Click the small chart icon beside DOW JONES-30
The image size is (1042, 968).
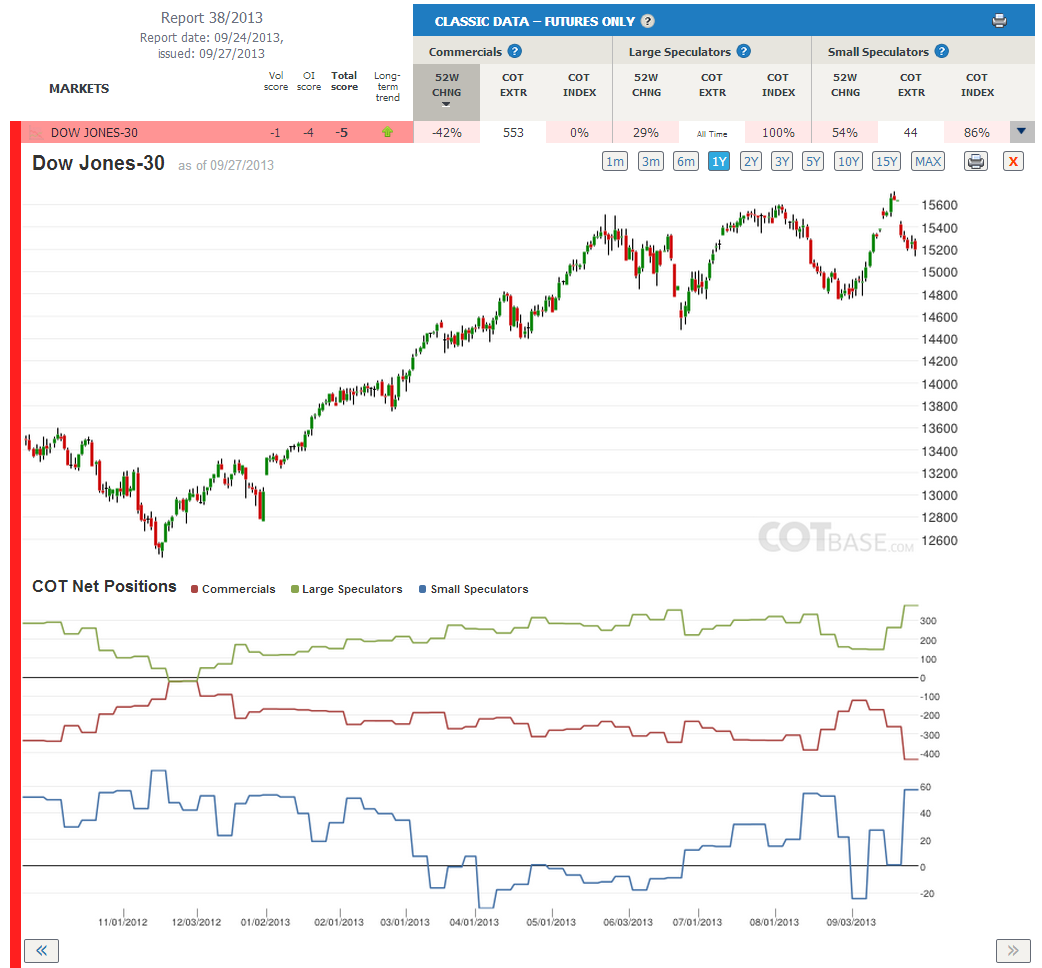pos(35,132)
